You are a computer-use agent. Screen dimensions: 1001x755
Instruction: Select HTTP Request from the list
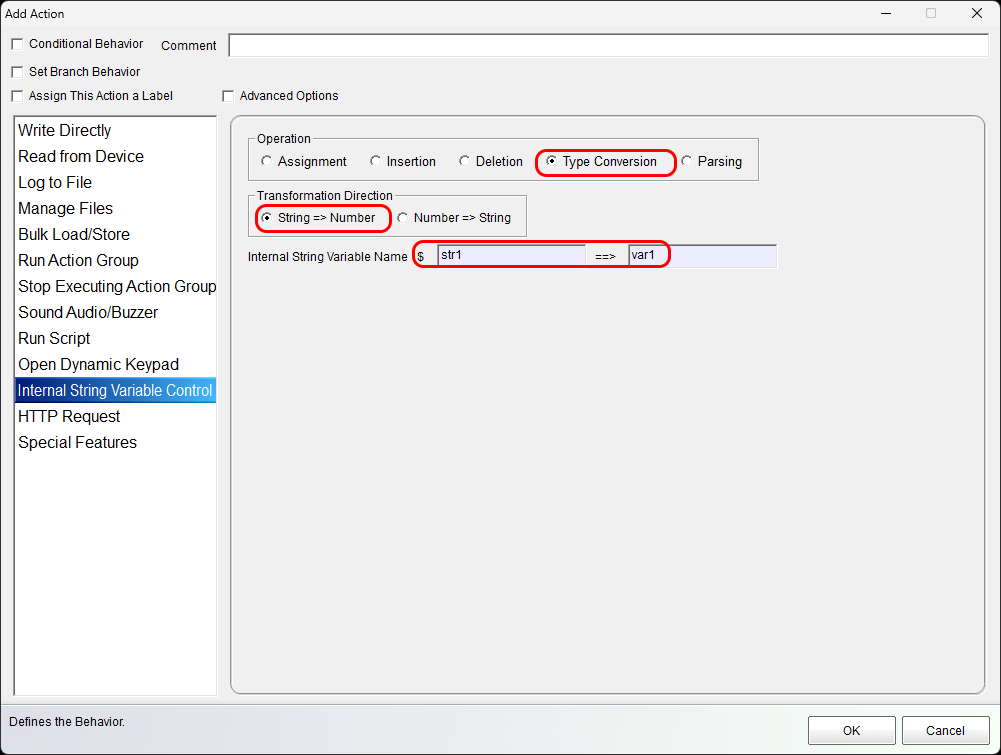pyautogui.click(x=69, y=416)
